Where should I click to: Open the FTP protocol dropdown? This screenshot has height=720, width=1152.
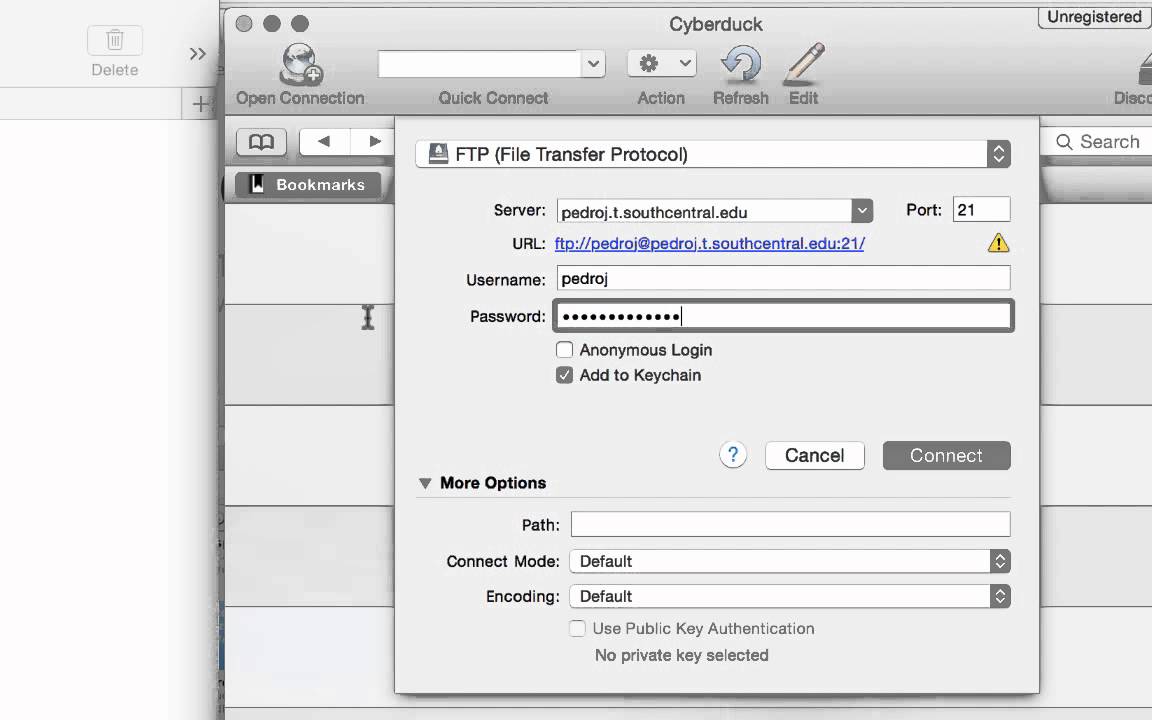tap(713, 154)
